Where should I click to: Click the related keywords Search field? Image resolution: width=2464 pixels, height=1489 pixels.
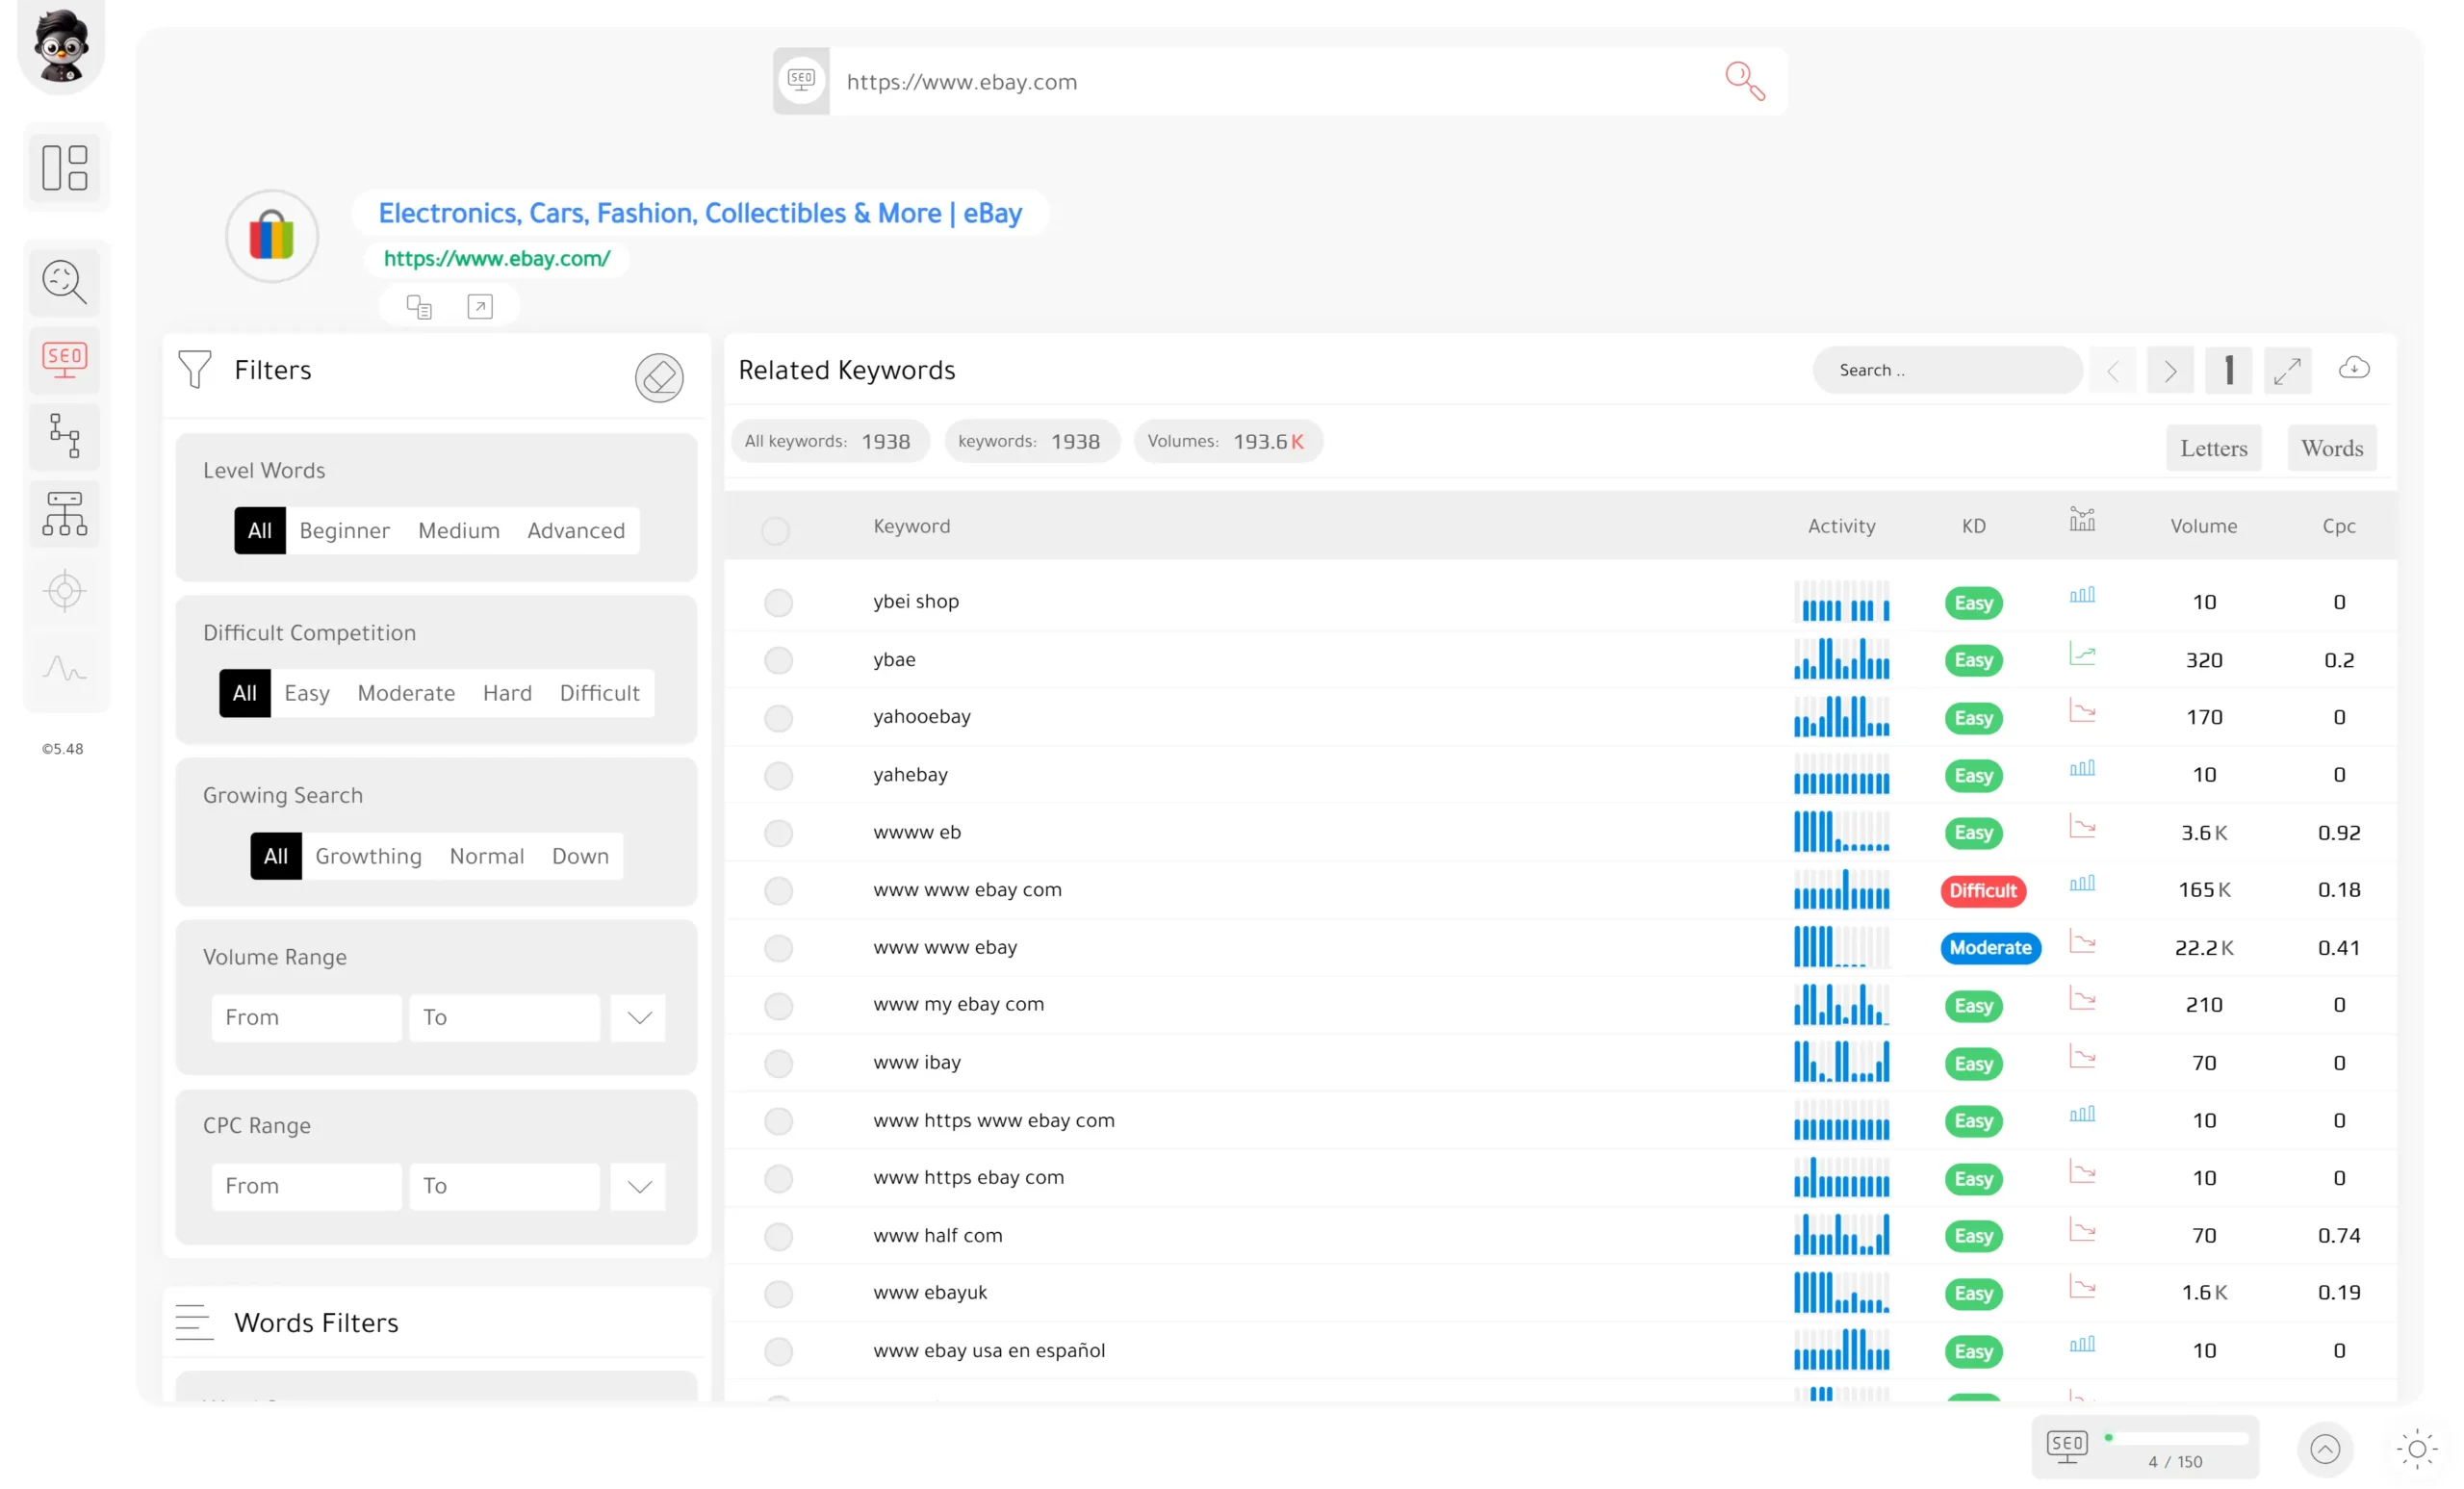point(1946,370)
